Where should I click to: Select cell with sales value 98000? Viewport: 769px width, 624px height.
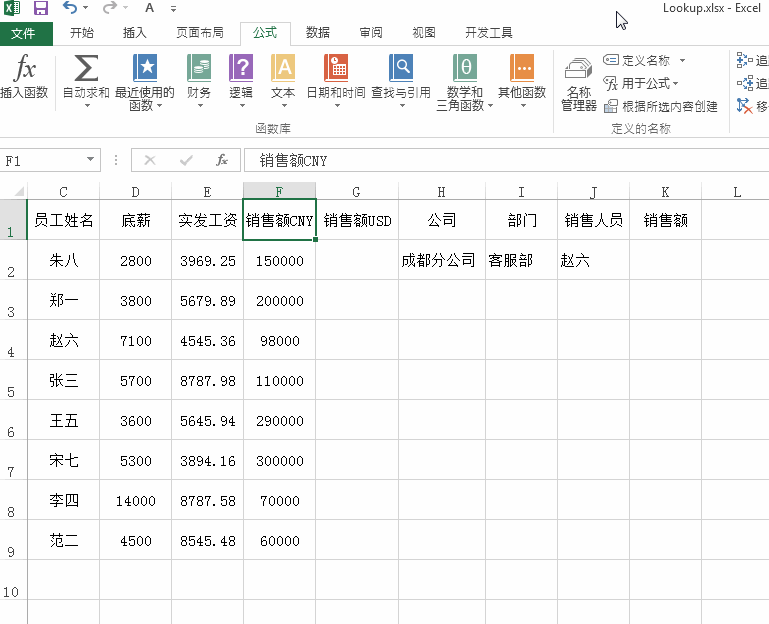point(280,340)
